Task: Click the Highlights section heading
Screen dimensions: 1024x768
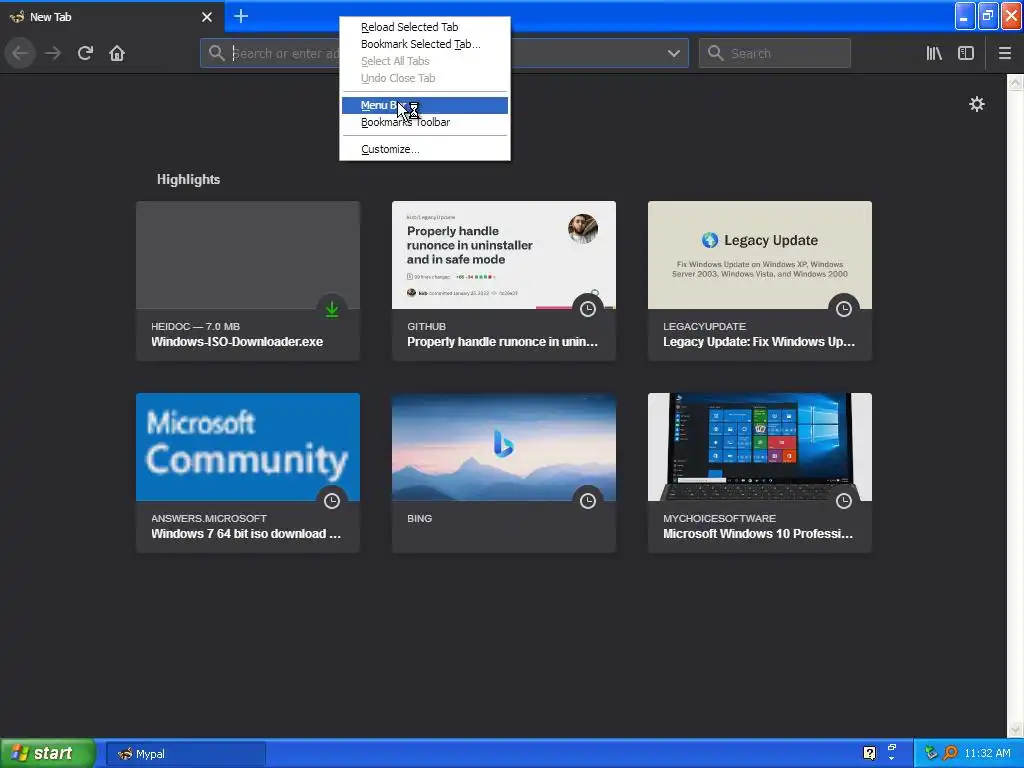Action: pyautogui.click(x=188, y=180)
